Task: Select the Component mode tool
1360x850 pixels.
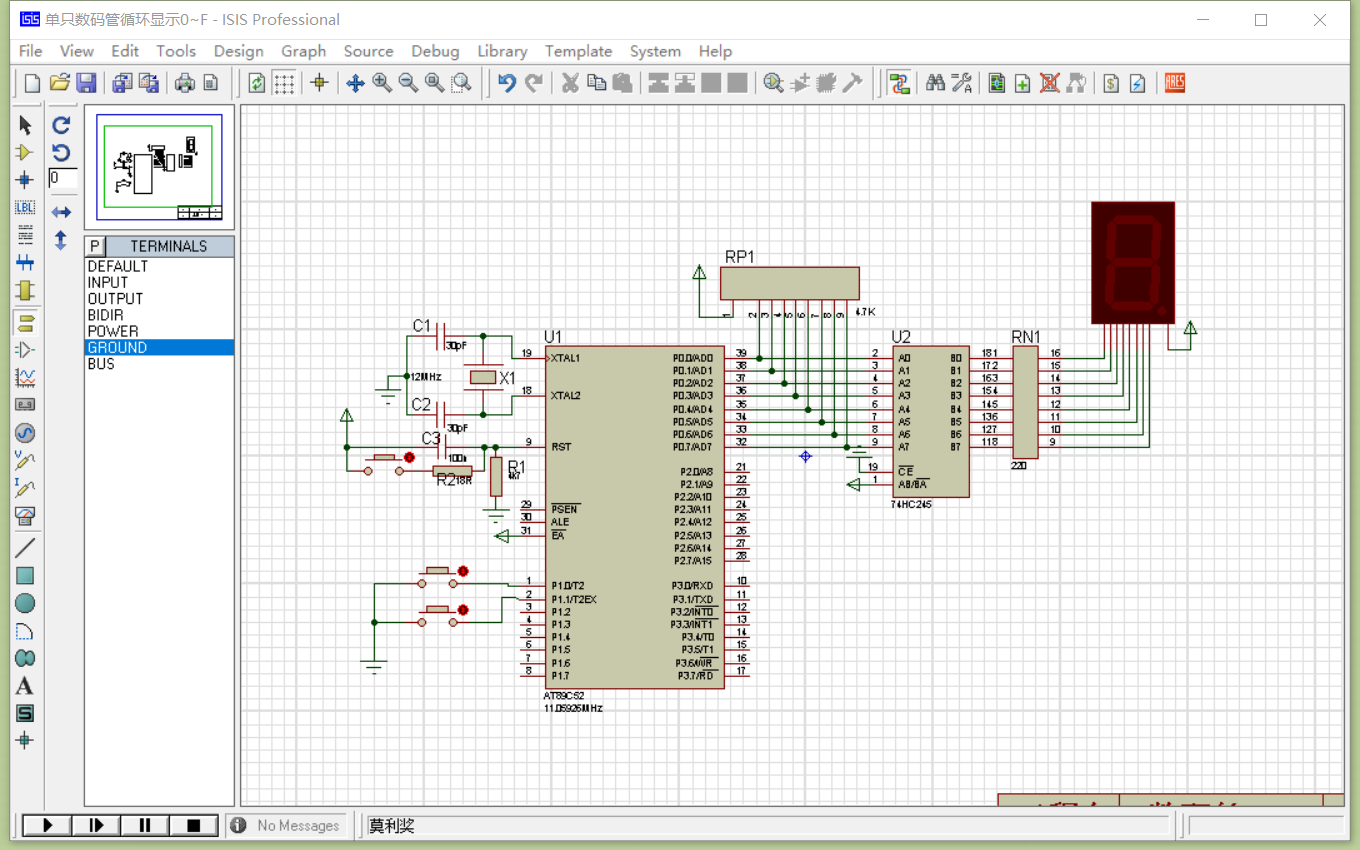Action: [25, 153]
